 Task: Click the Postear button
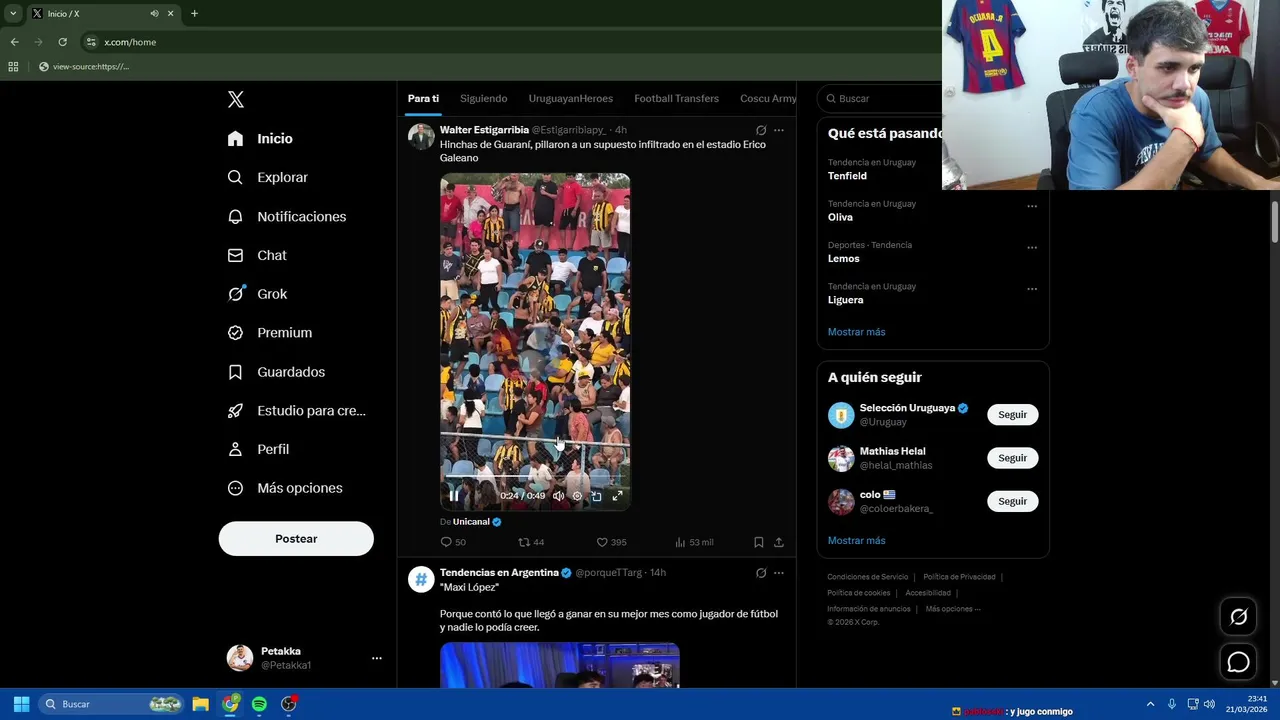[296, 539]
